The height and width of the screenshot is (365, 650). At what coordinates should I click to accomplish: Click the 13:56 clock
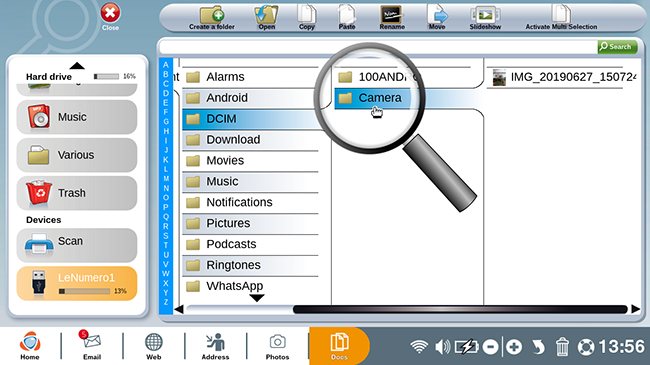click(x=621, y=346)
